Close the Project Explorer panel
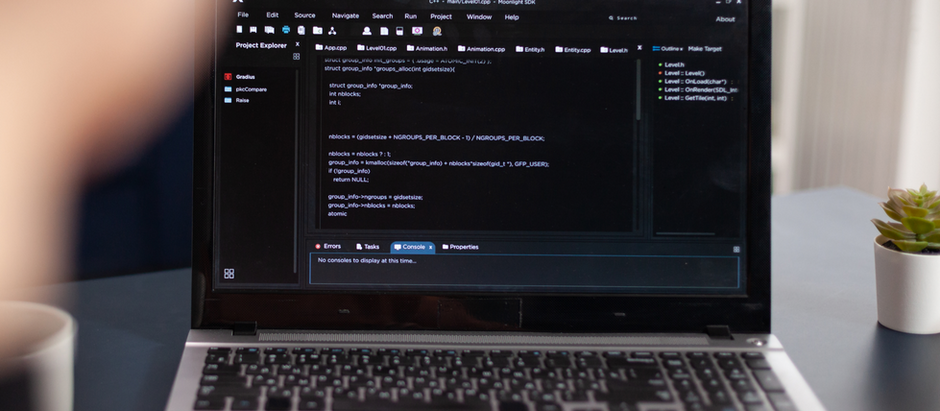Image resolution: width=940 pixels, height=411 pixels. click(297, 44)
